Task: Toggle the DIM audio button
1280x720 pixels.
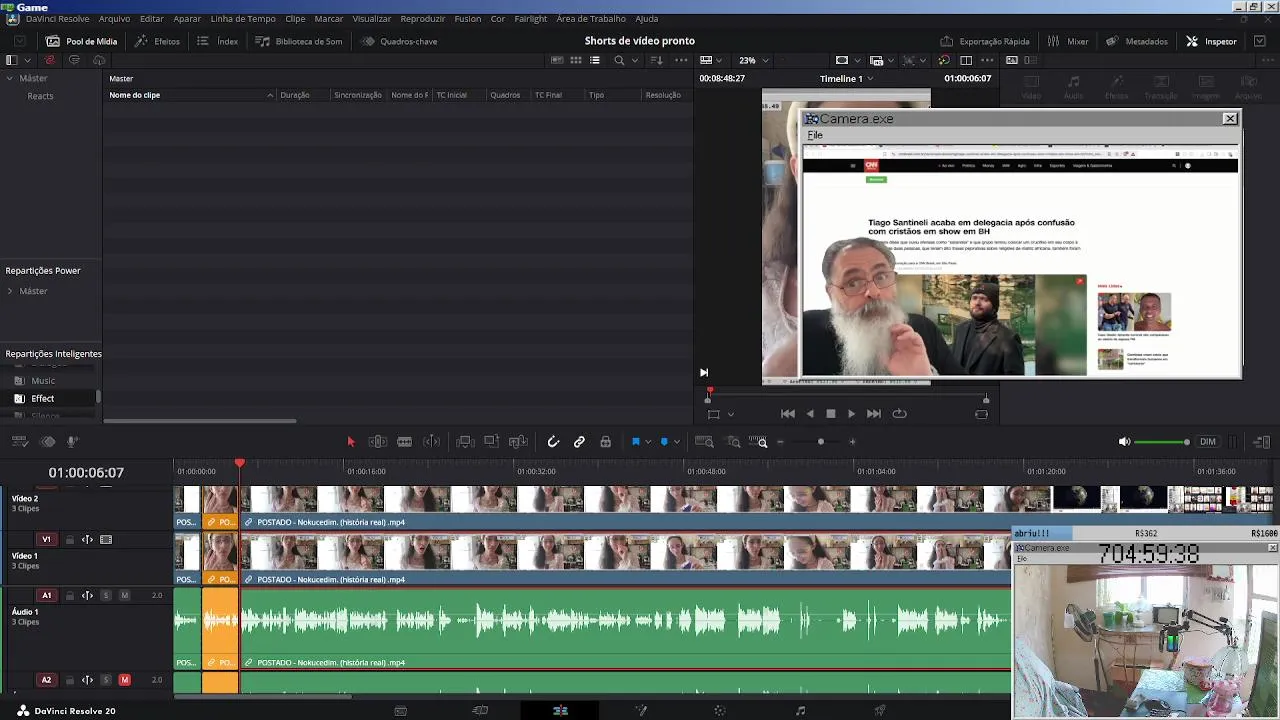Action: 1208,442
